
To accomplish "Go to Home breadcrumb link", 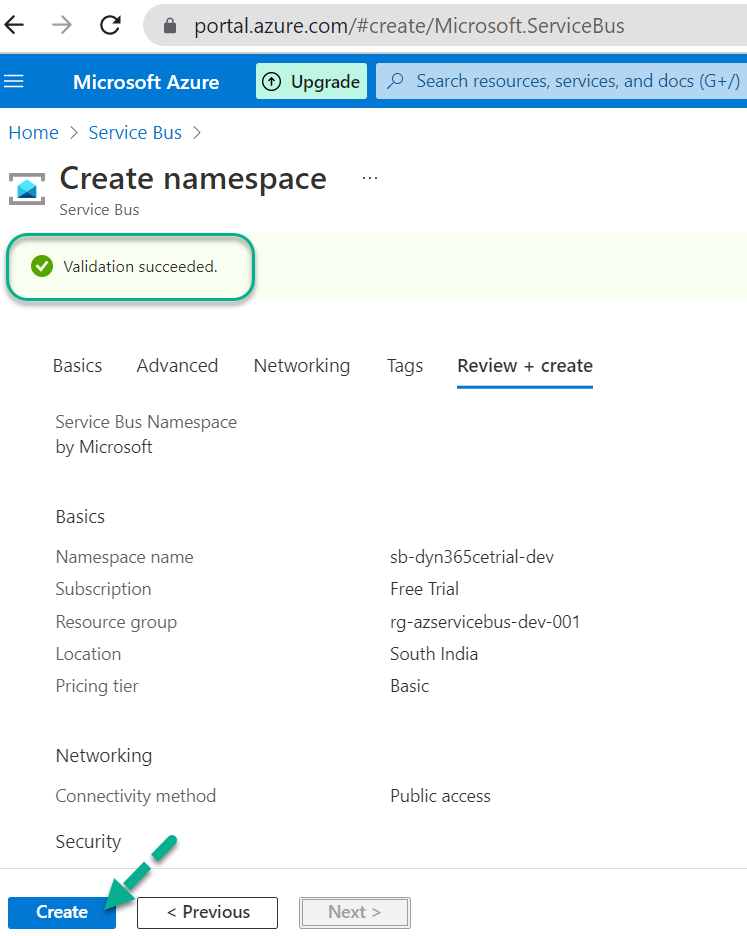I will pos(33,132).
